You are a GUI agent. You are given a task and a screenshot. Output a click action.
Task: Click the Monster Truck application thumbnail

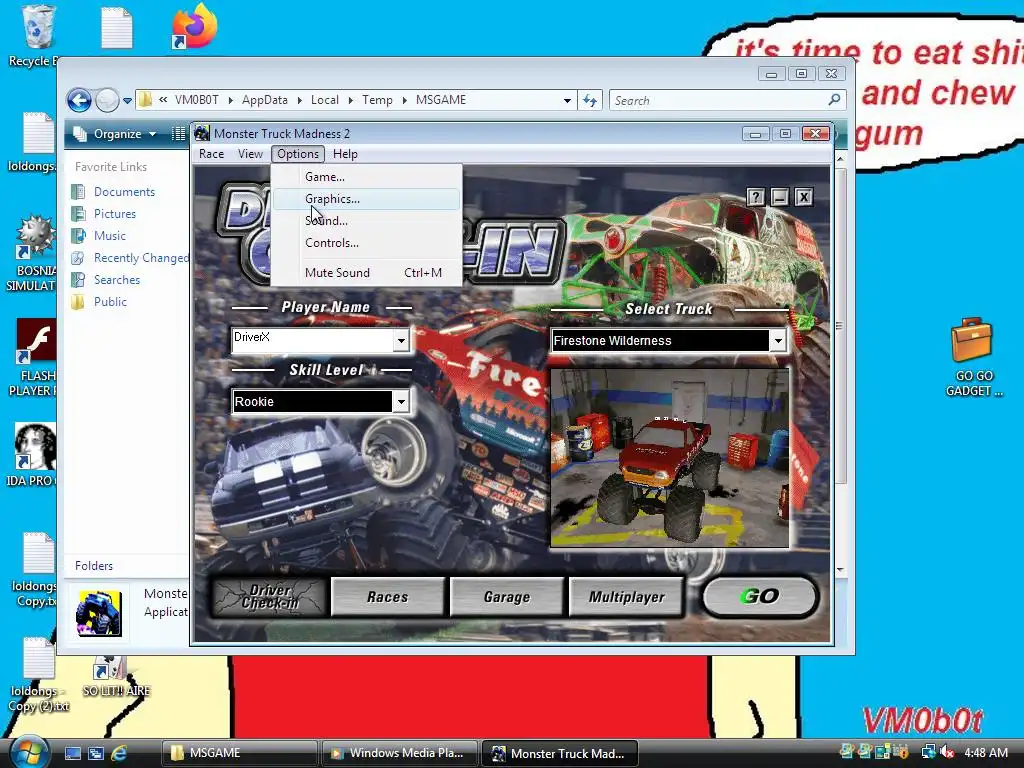99,613
